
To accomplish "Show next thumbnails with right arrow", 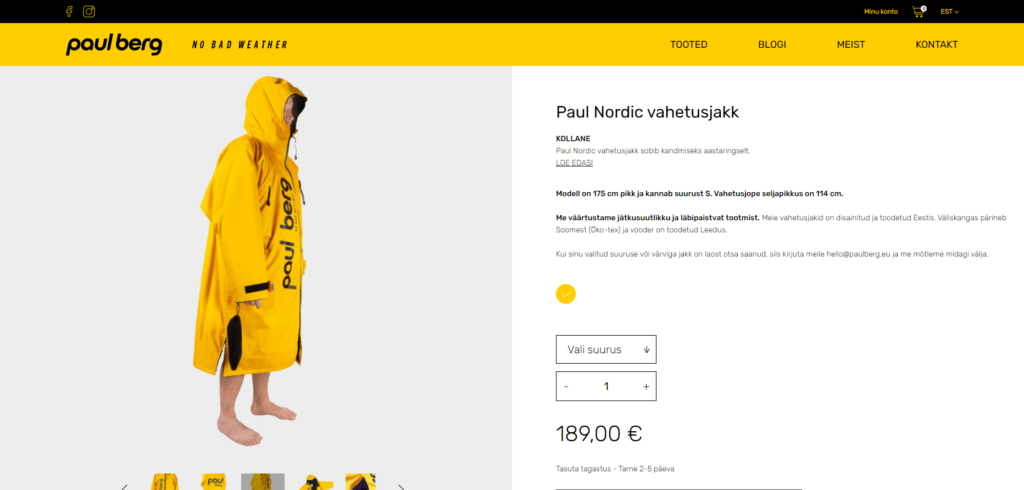I will coord(401,486).
